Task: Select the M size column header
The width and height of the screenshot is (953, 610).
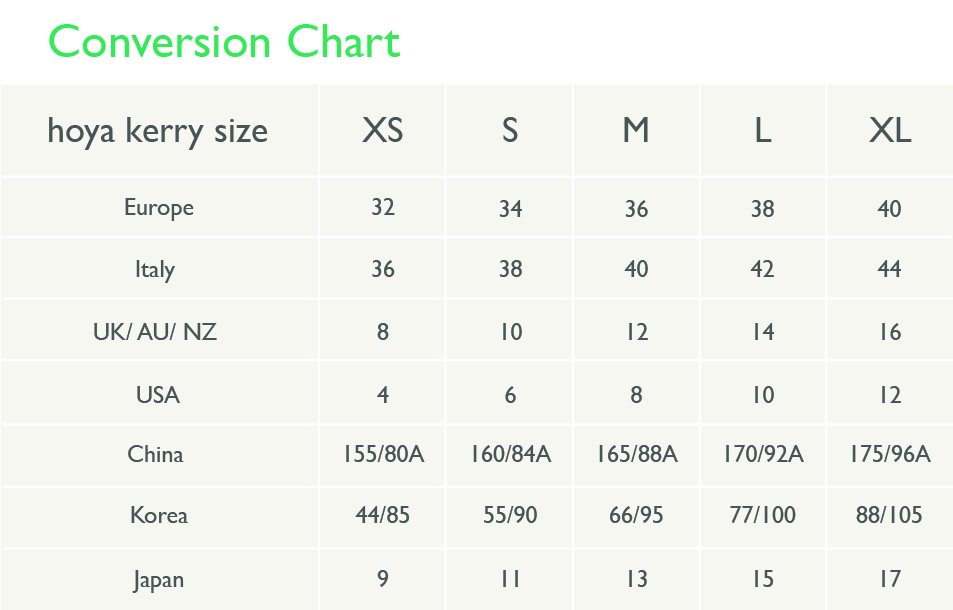Action: click(636, 130)
